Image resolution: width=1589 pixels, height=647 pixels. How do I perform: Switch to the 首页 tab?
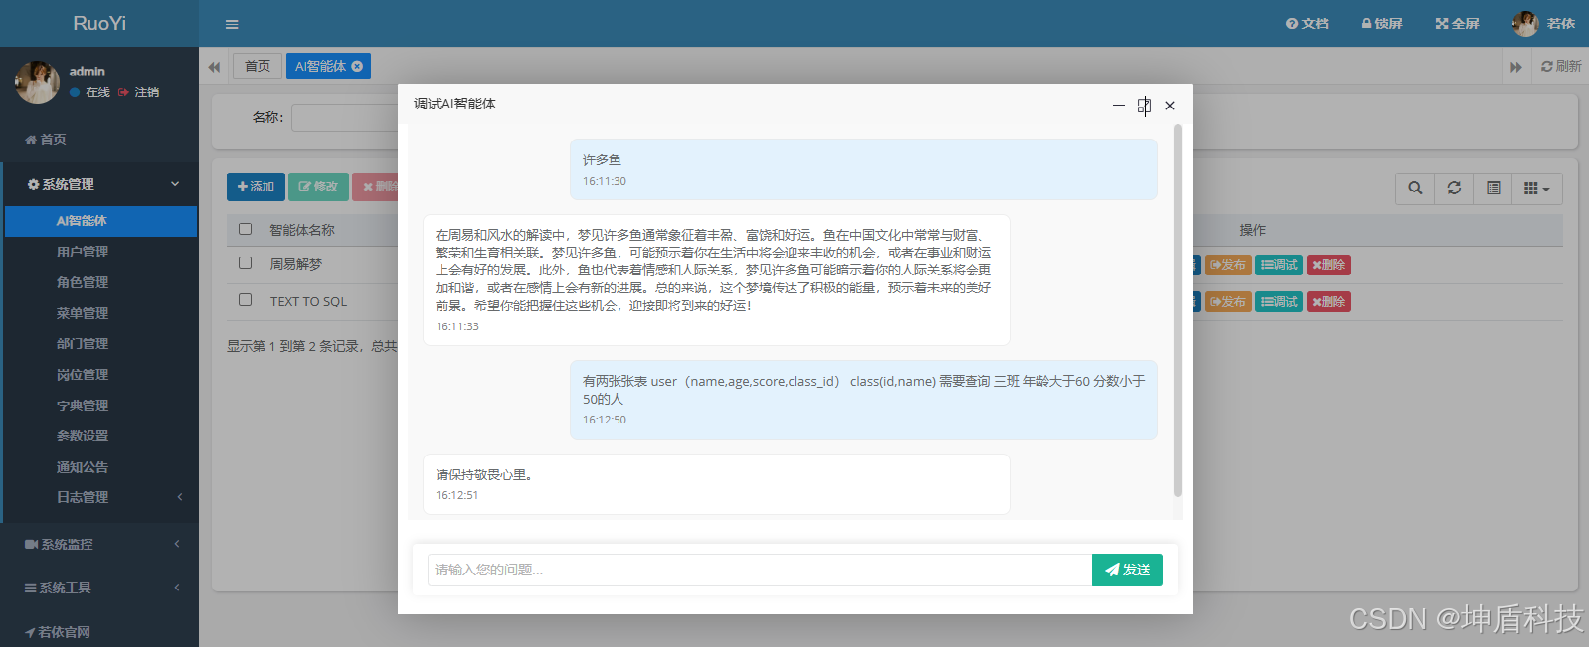tap(258, 66)
